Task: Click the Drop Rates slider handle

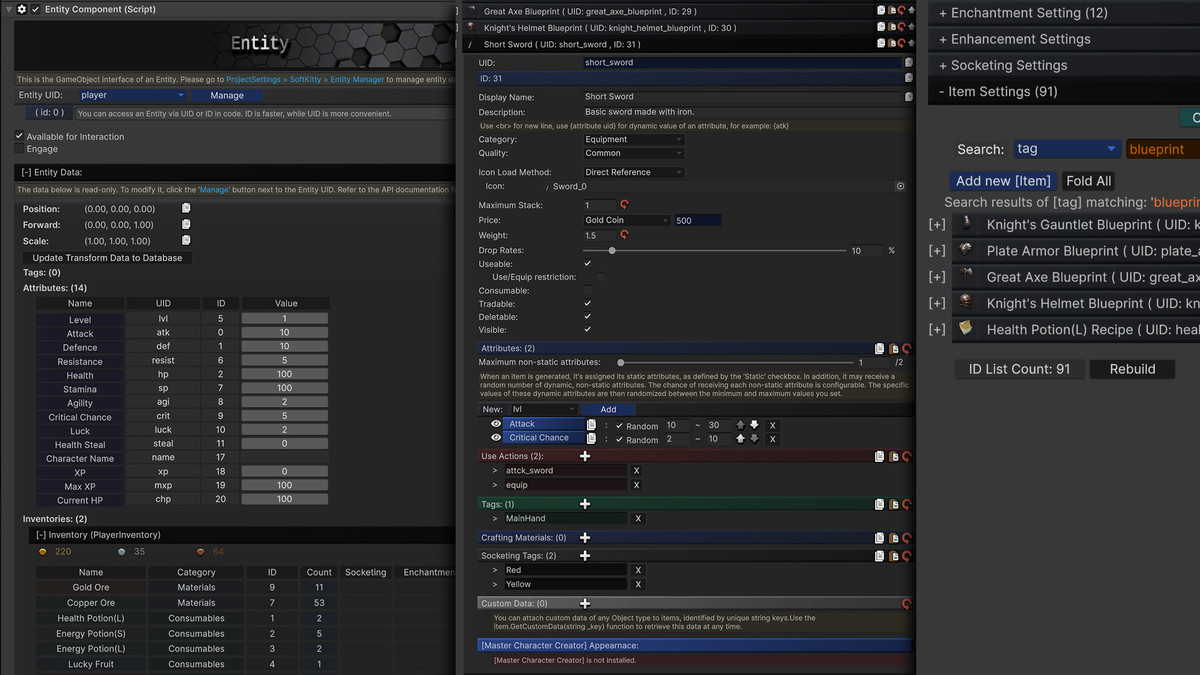Action: (x=612, y=250)
